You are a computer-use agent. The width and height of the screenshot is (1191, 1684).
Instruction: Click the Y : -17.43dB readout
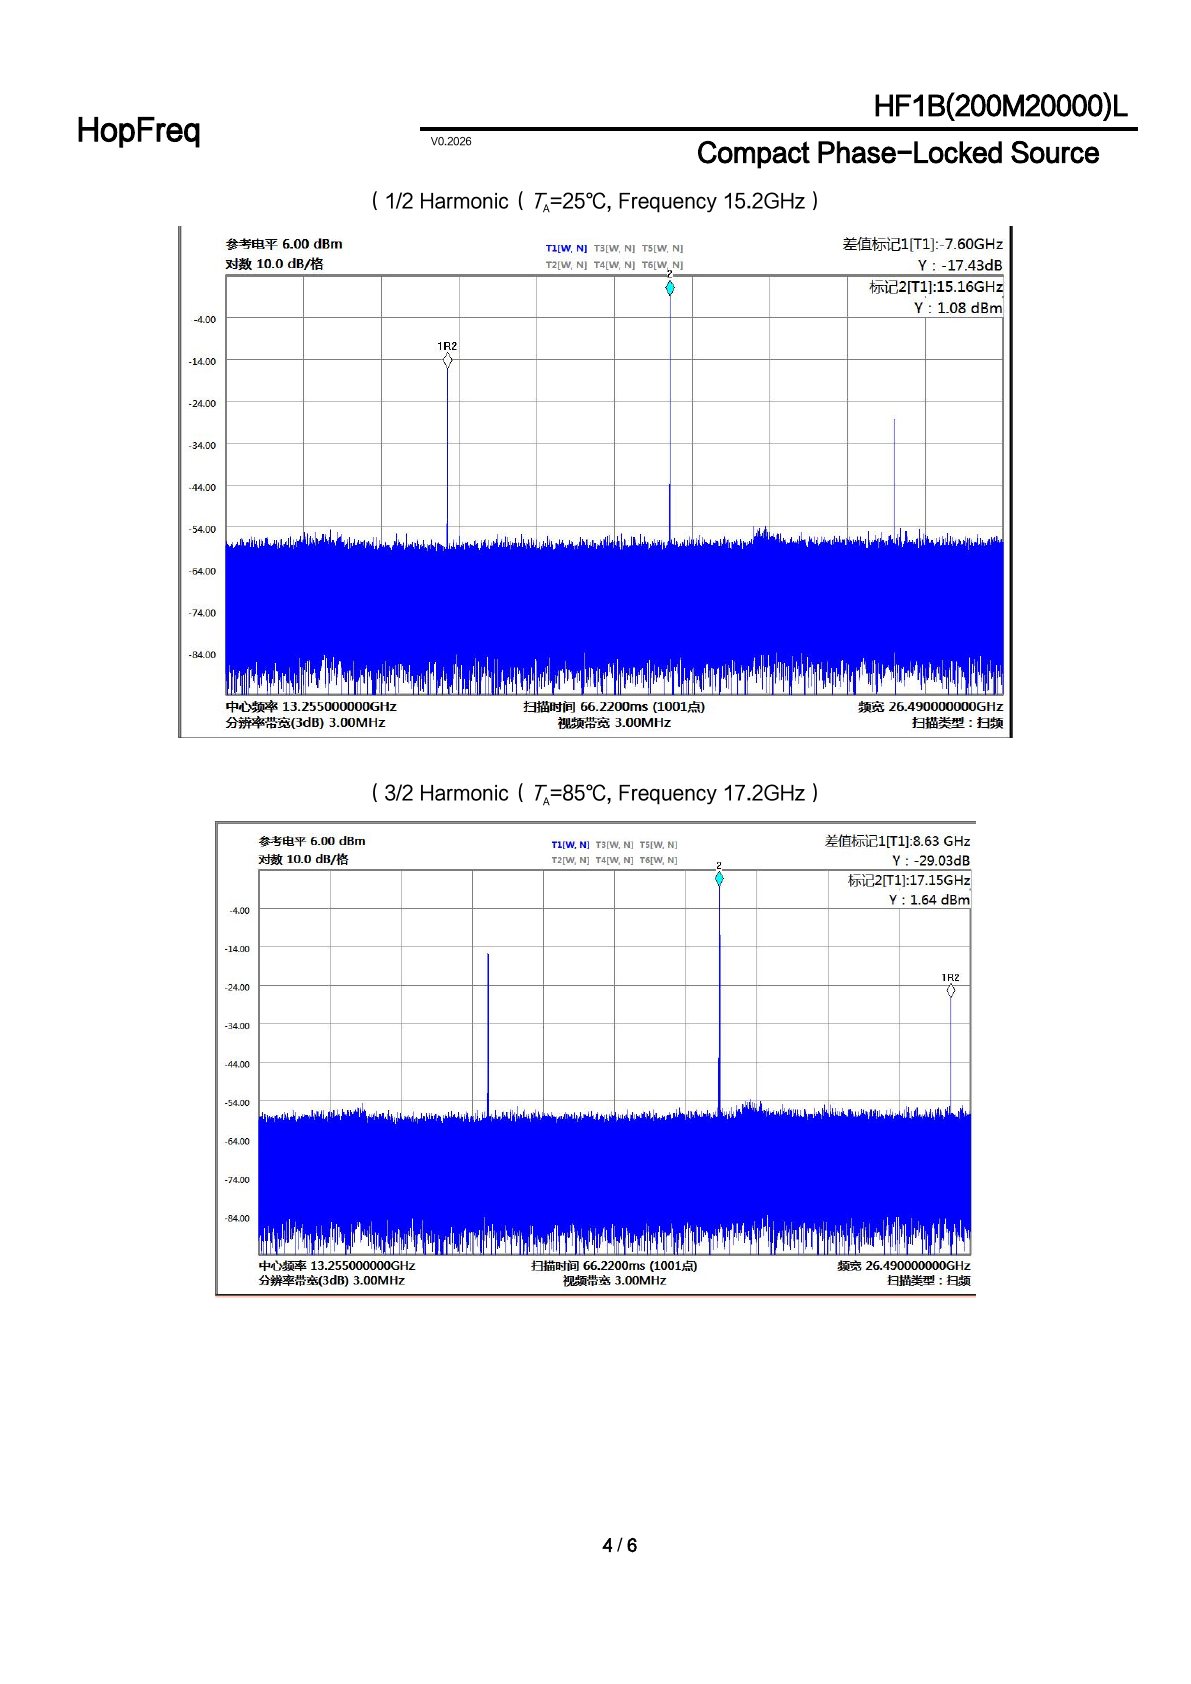(960, 266)
